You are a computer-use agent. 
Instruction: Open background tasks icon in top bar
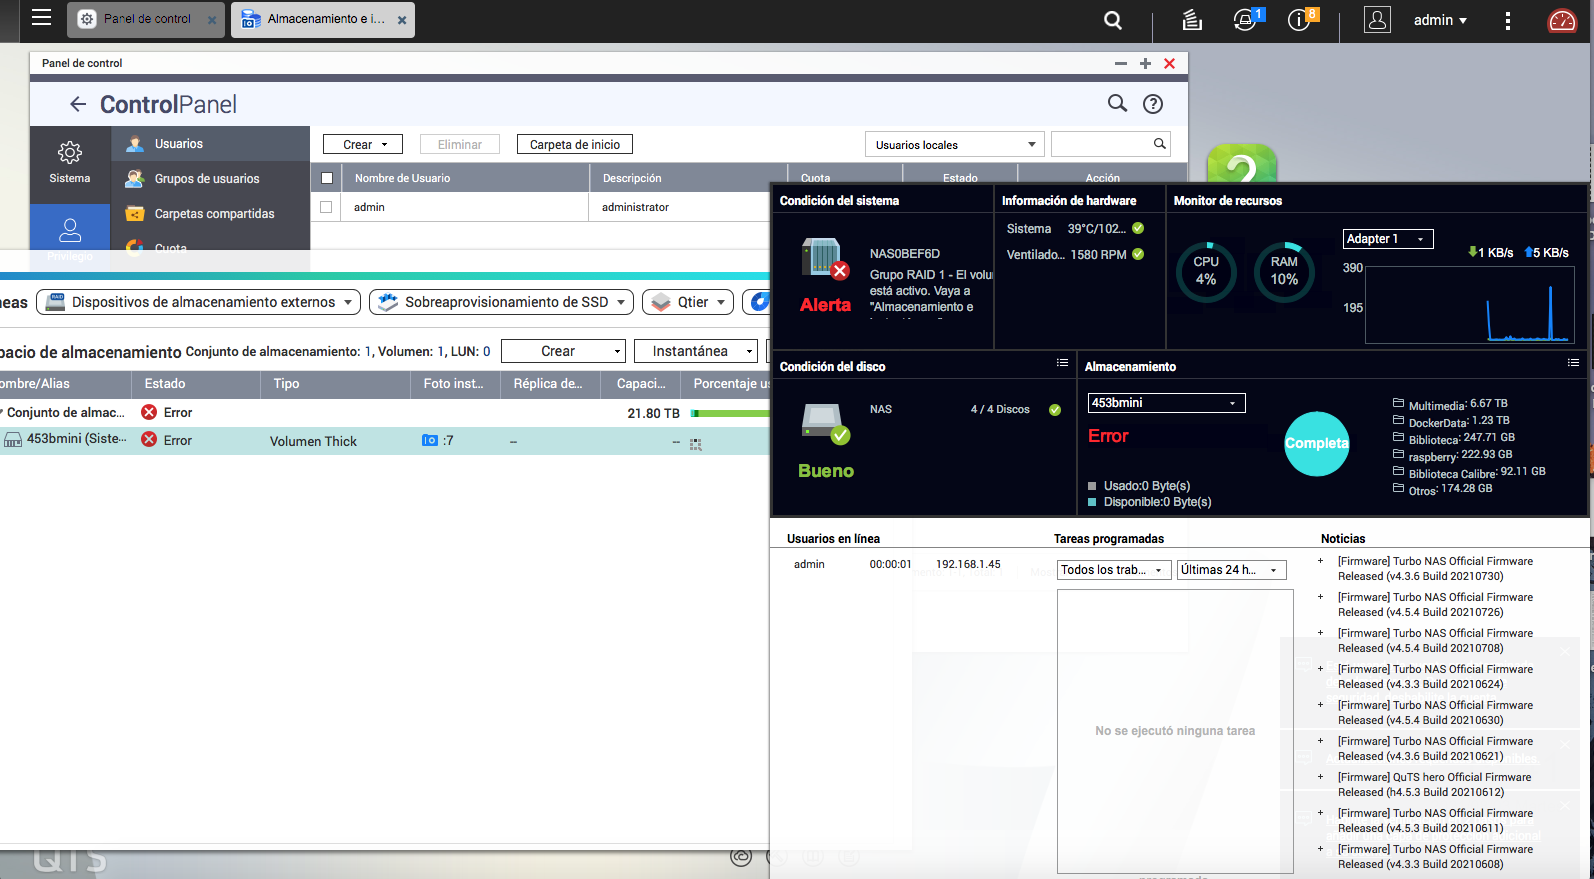1191,20
